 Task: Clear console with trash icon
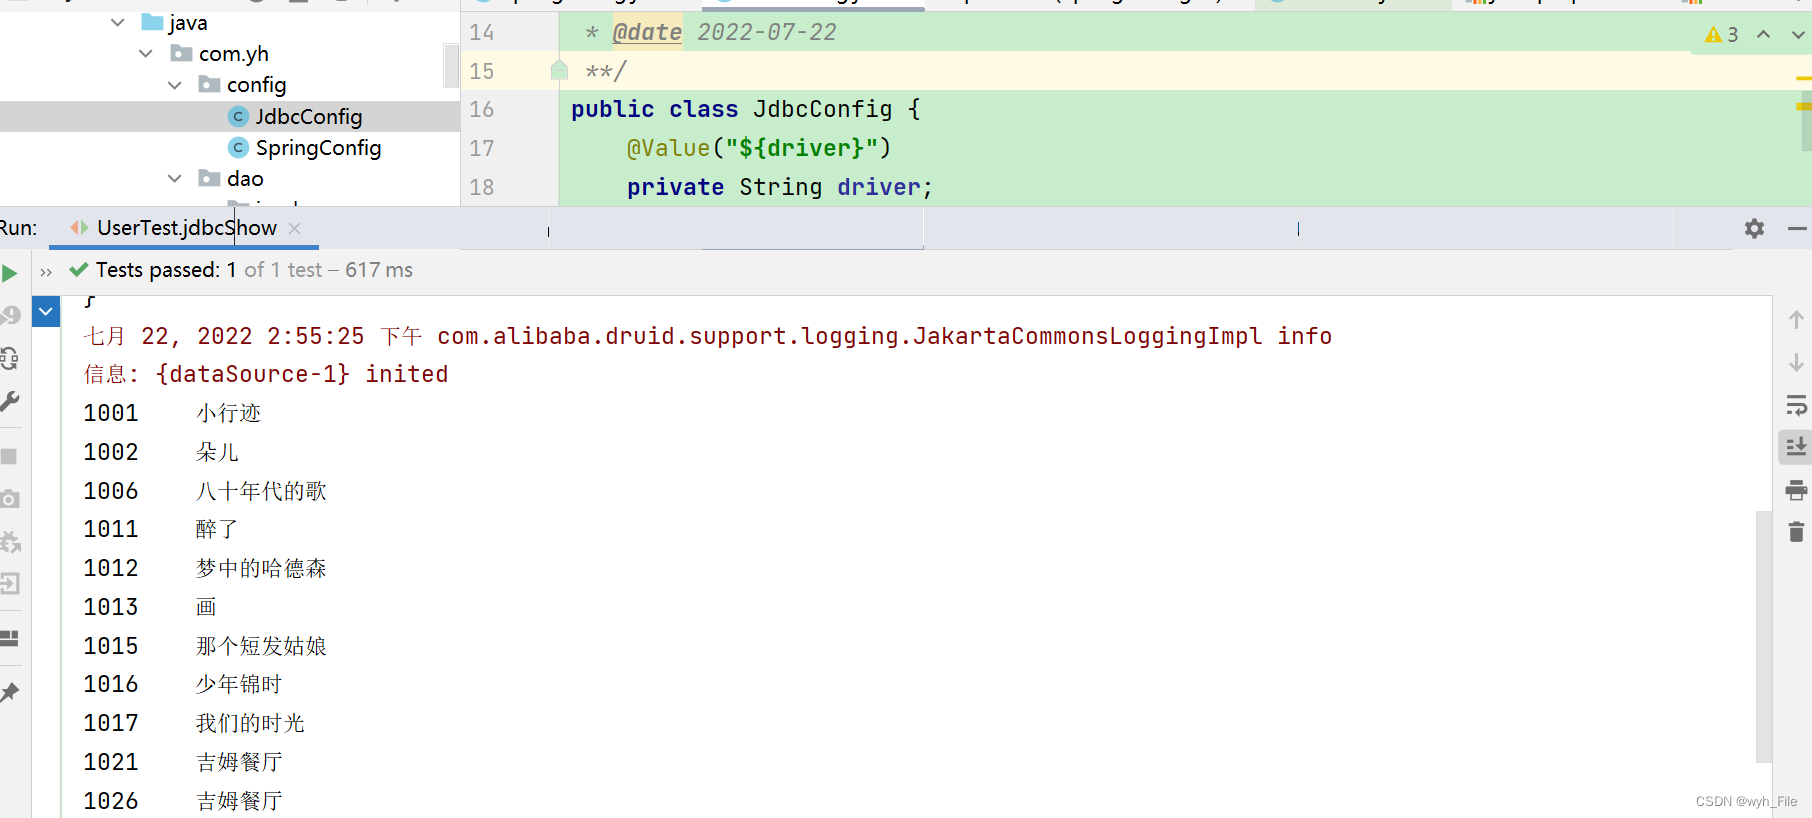pyautogui.click(x=1796, y=532)
